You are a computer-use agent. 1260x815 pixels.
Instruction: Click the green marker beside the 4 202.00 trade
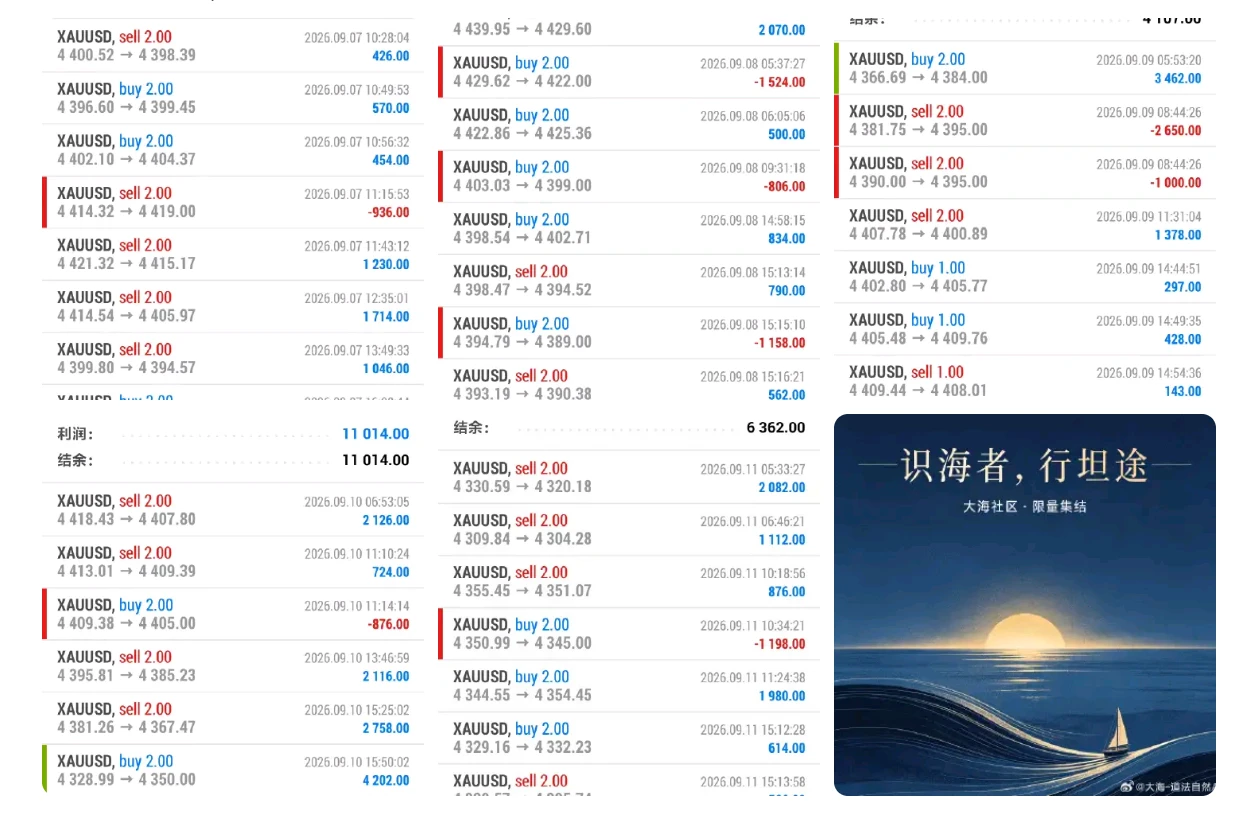[x=45, y=770]
